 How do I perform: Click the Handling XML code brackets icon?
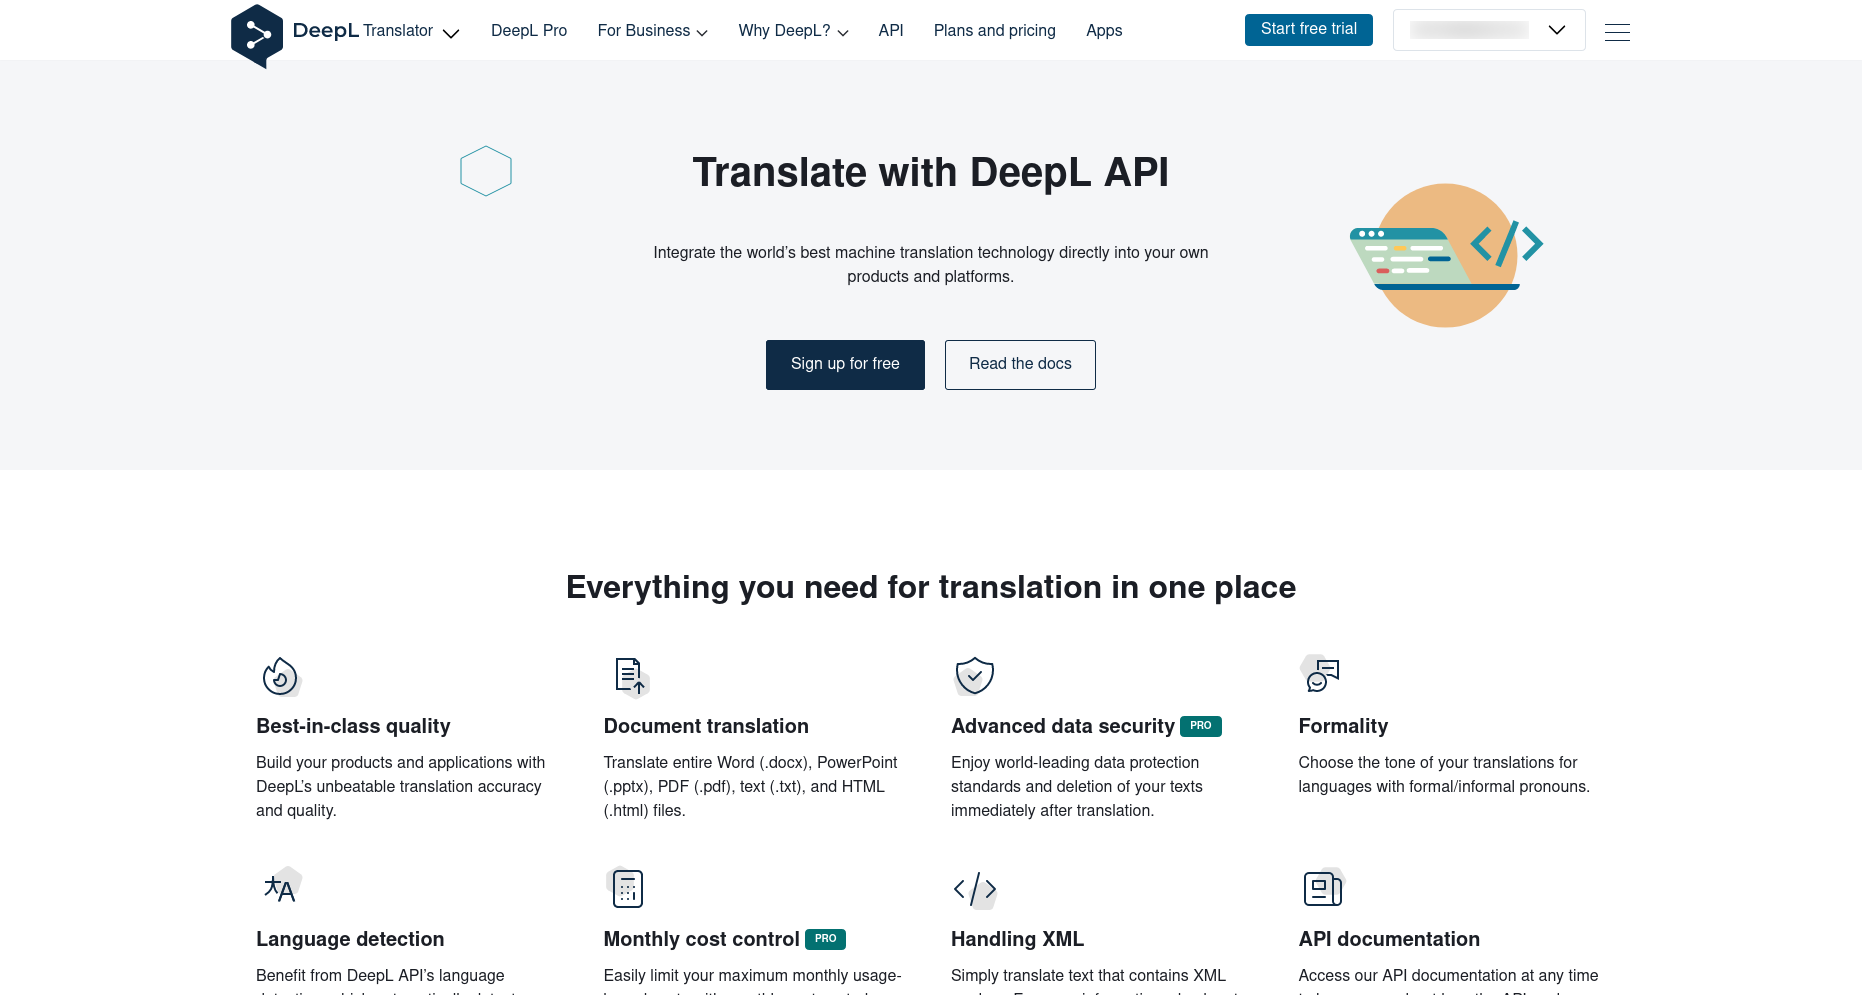974,888
